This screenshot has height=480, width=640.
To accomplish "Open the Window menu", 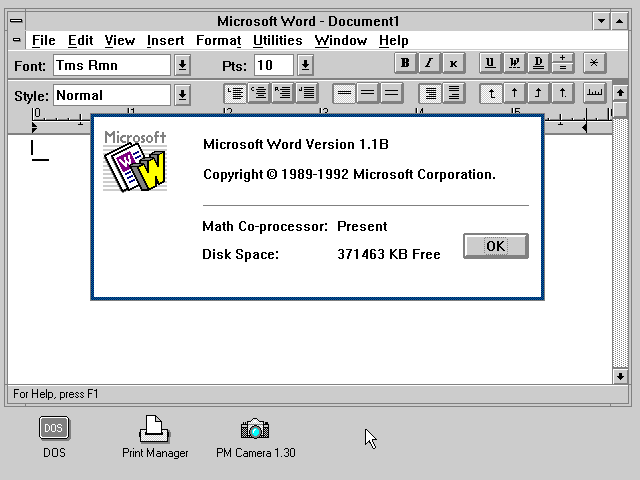I will click(341, 40).
